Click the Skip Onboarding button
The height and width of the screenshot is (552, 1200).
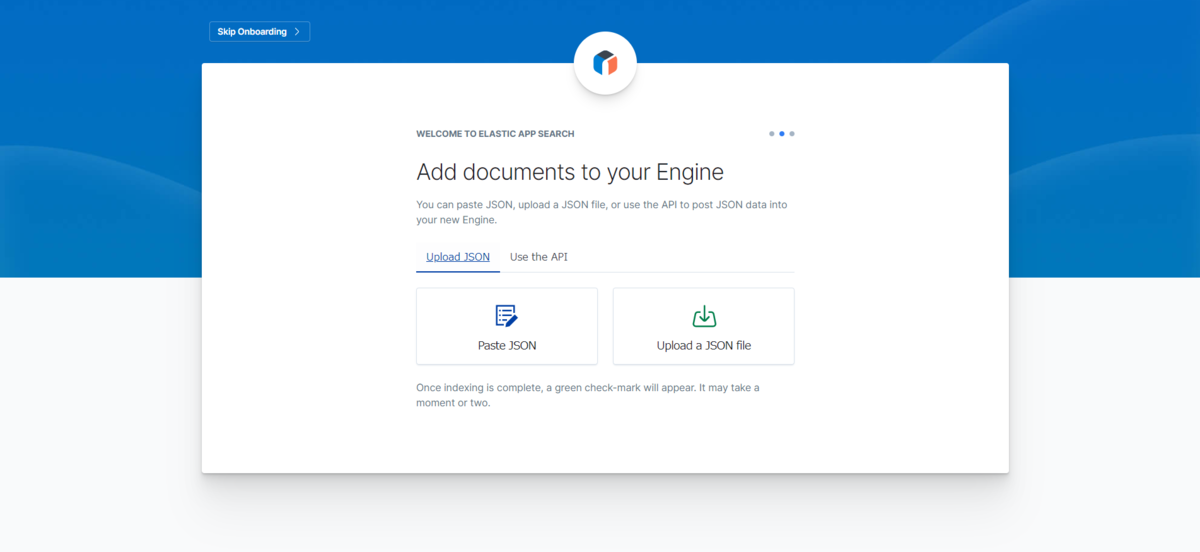coord(259,32)
